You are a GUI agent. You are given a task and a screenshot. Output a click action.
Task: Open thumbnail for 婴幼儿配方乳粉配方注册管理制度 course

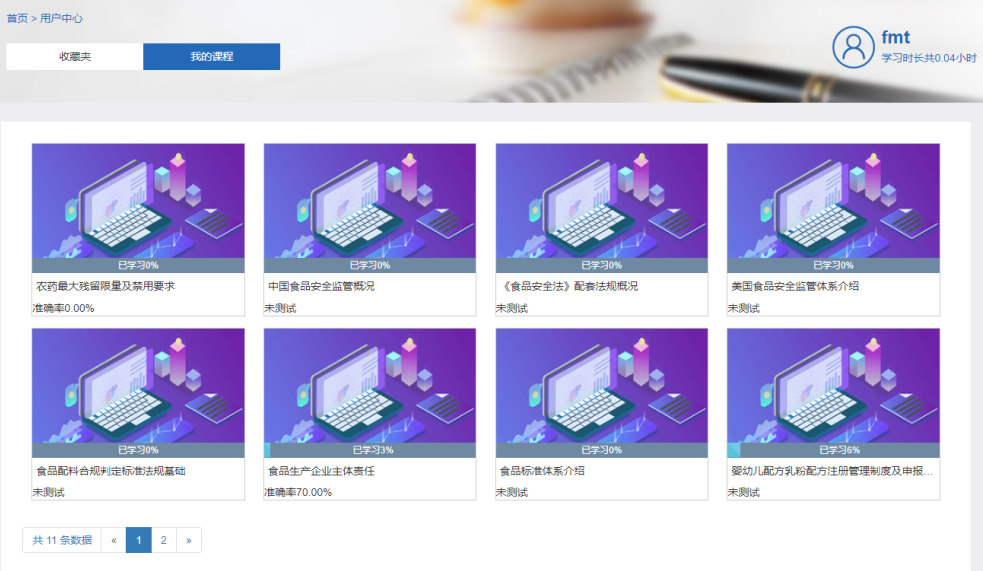[x=833, y=386]
